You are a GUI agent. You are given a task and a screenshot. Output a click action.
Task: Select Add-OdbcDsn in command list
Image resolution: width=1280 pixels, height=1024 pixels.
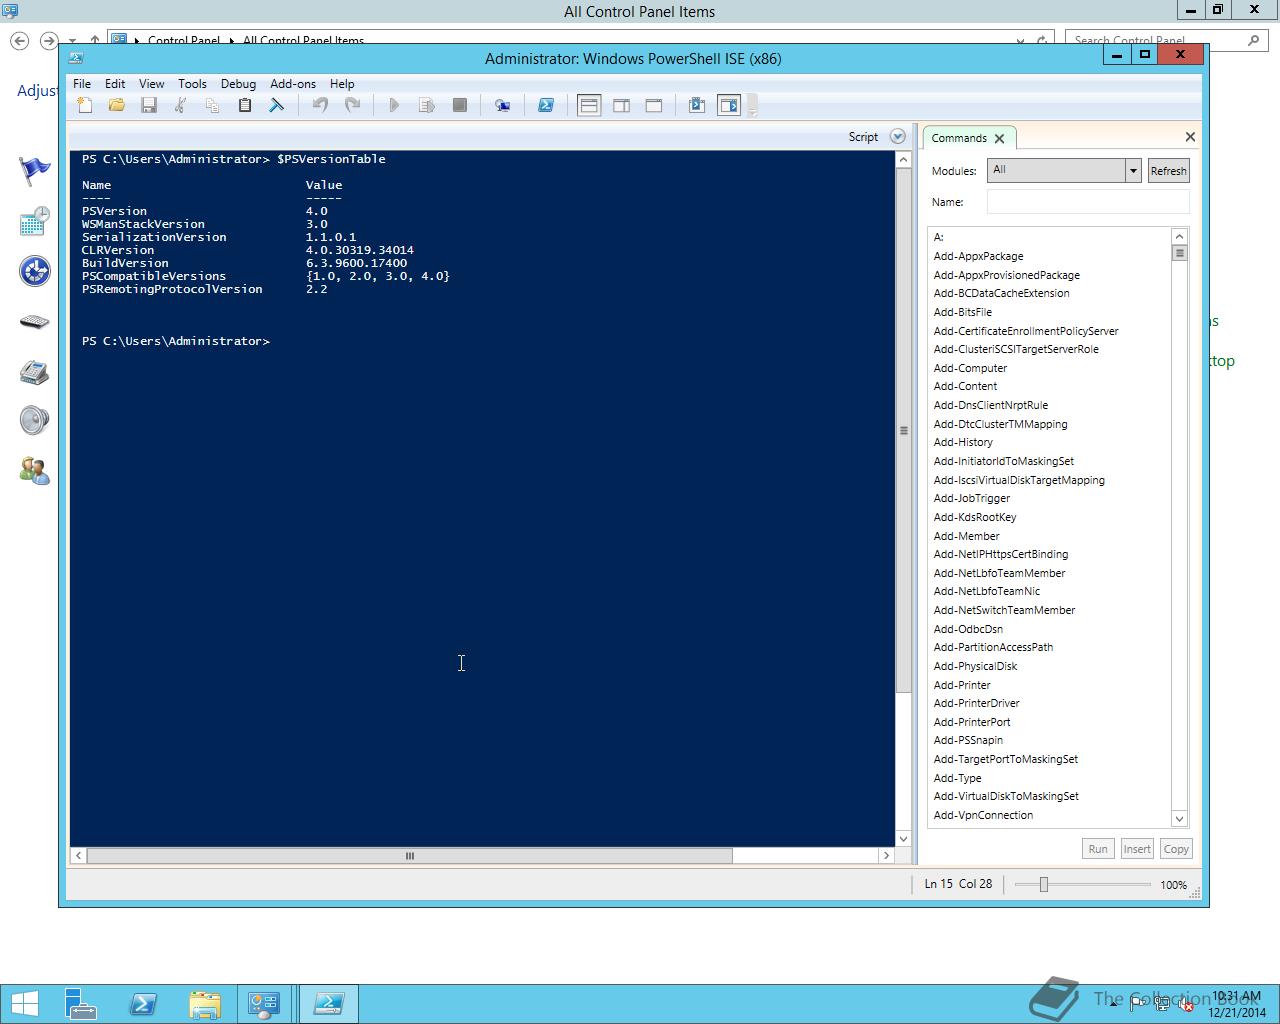click(x=968, y=629)
